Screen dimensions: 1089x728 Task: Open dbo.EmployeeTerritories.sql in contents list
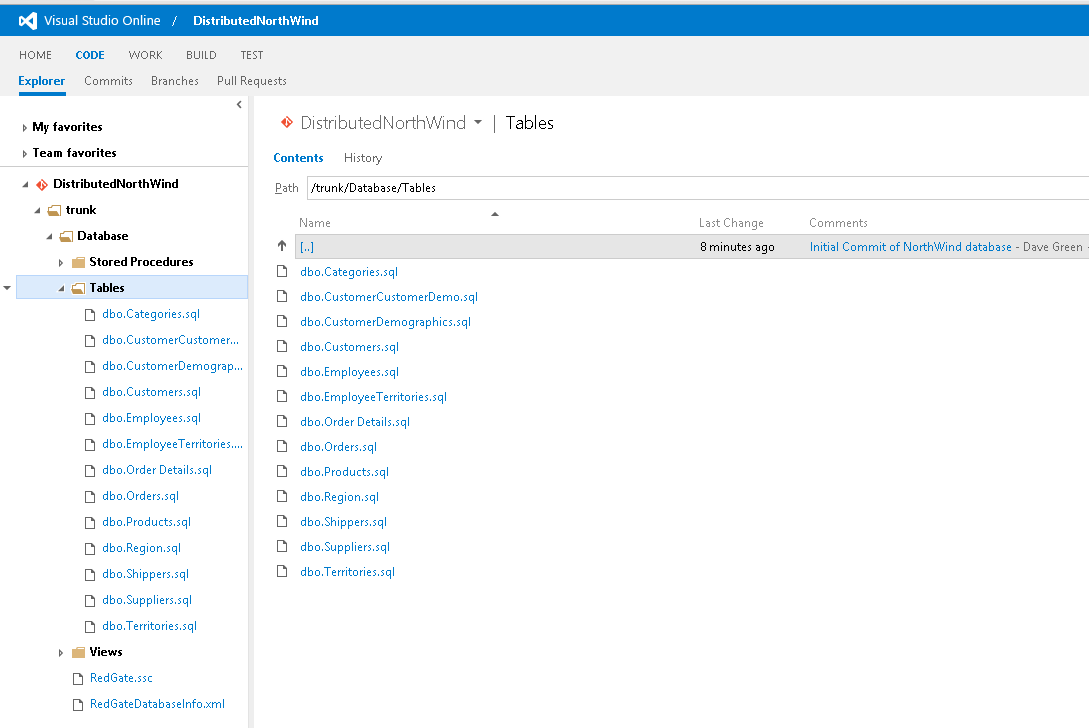(374, 397)
